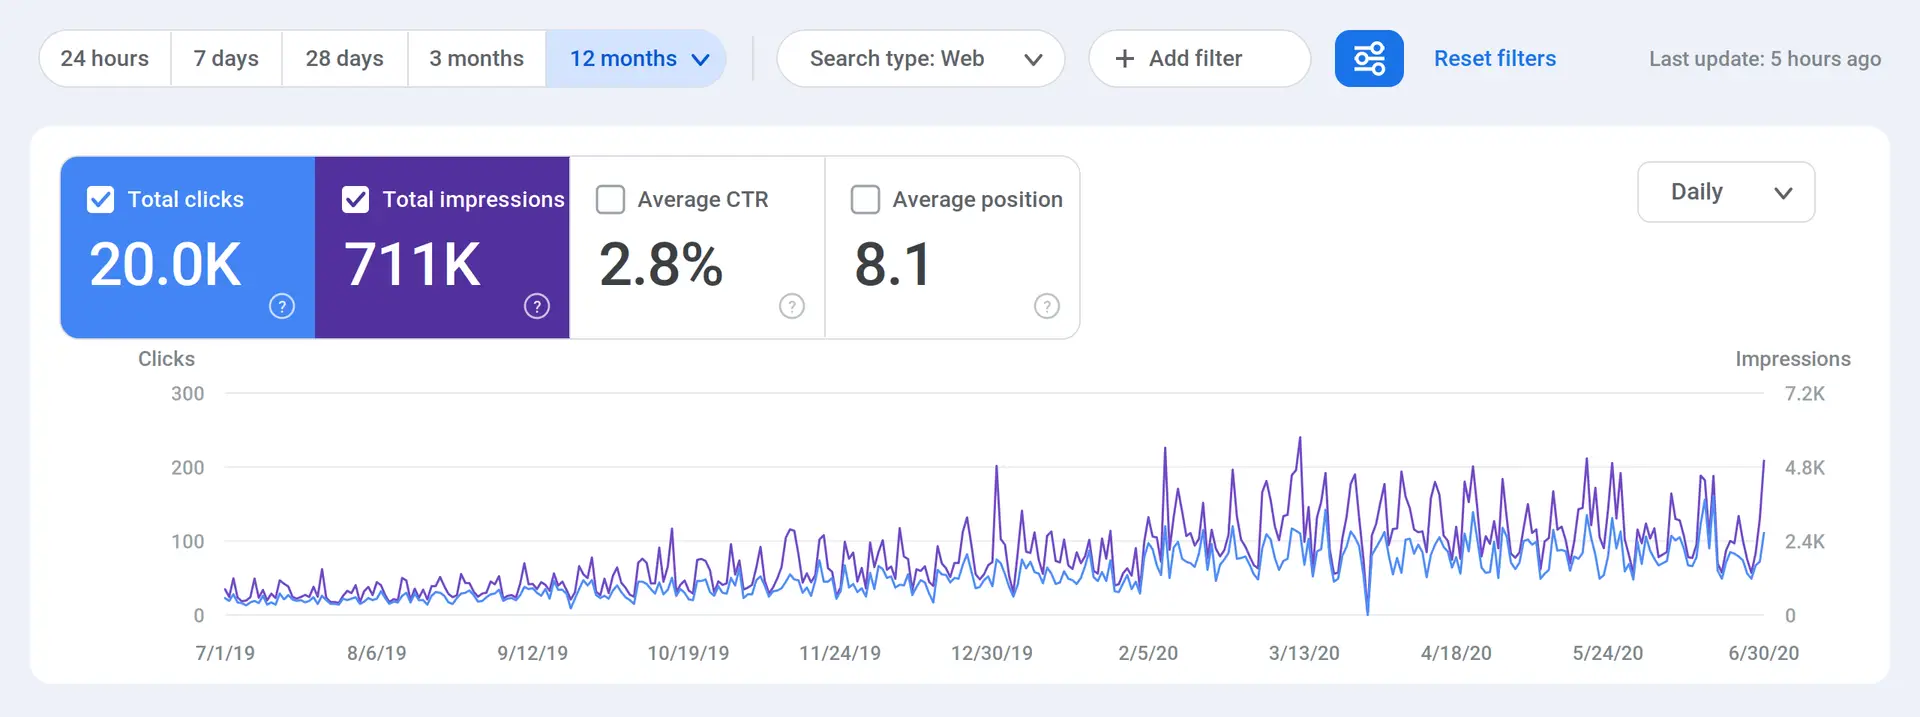Open the Daily granularity dropdown
Viewport: 1920px width, 717px height.
pos(1726,192)
